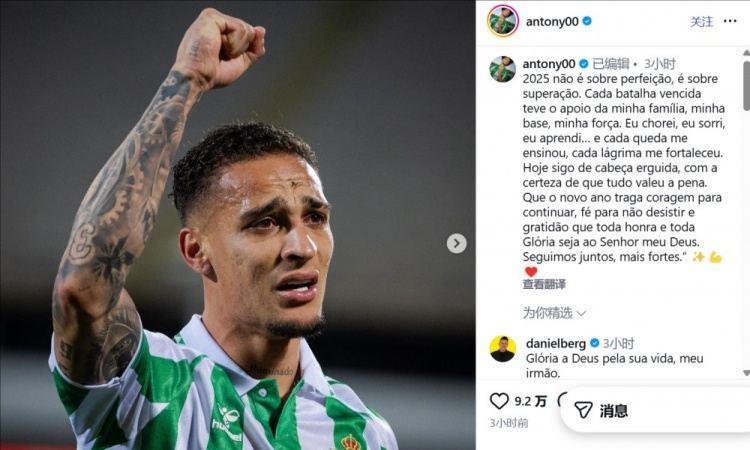Click the paper-plane message icon

tap(583, 410)
